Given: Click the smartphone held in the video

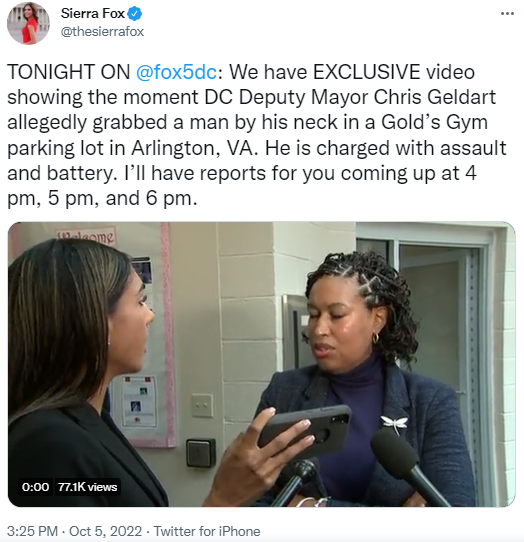Looking at the screenshot, I should 305,431.
